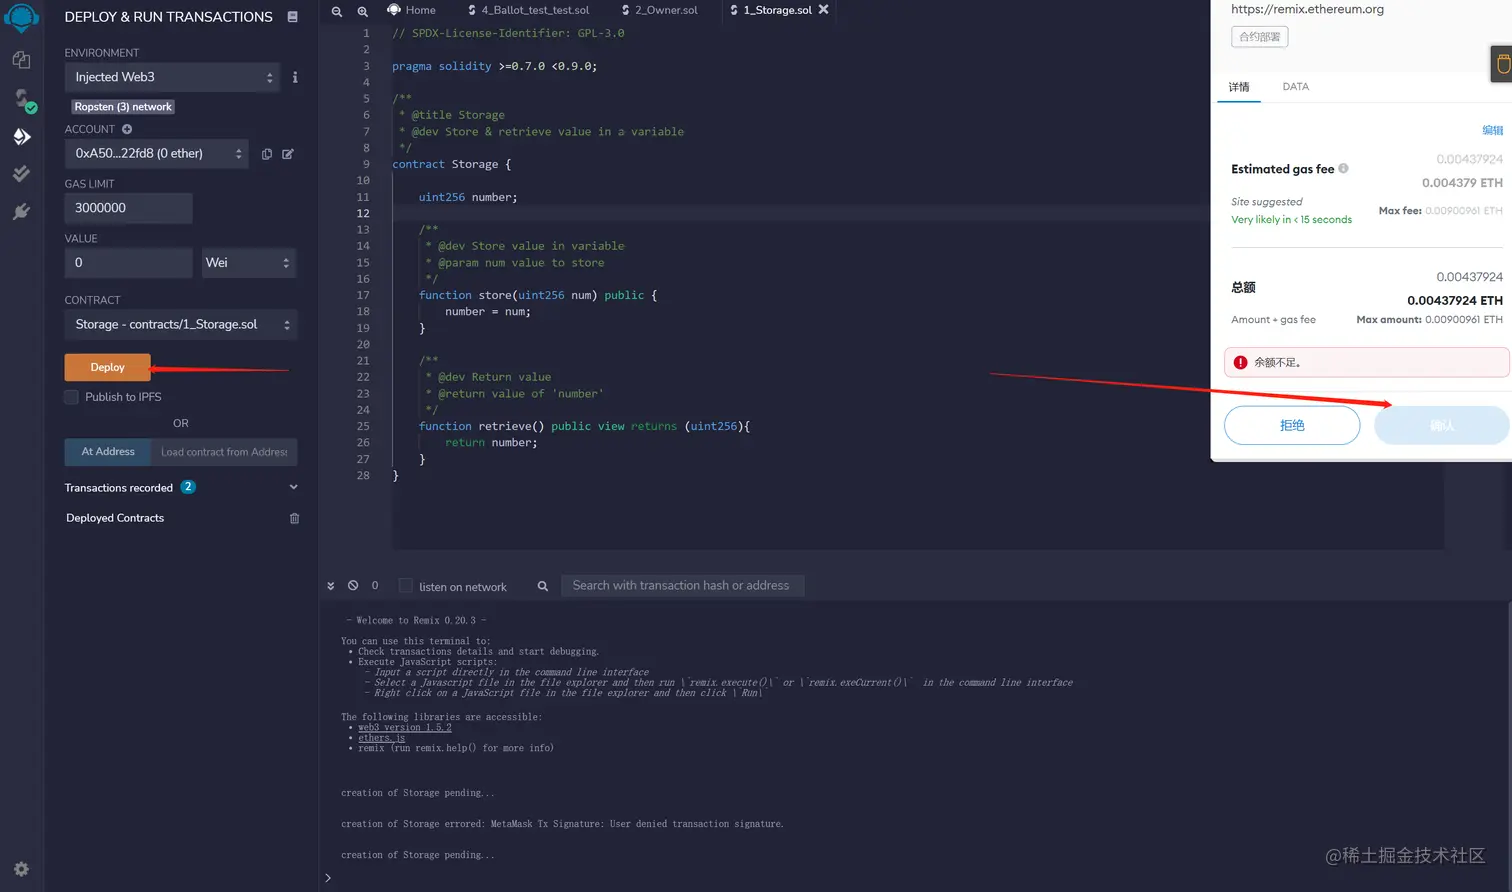Change the Wei unit dropdown
Viewport: 1512px width, 892px height.
click(249, 263)
